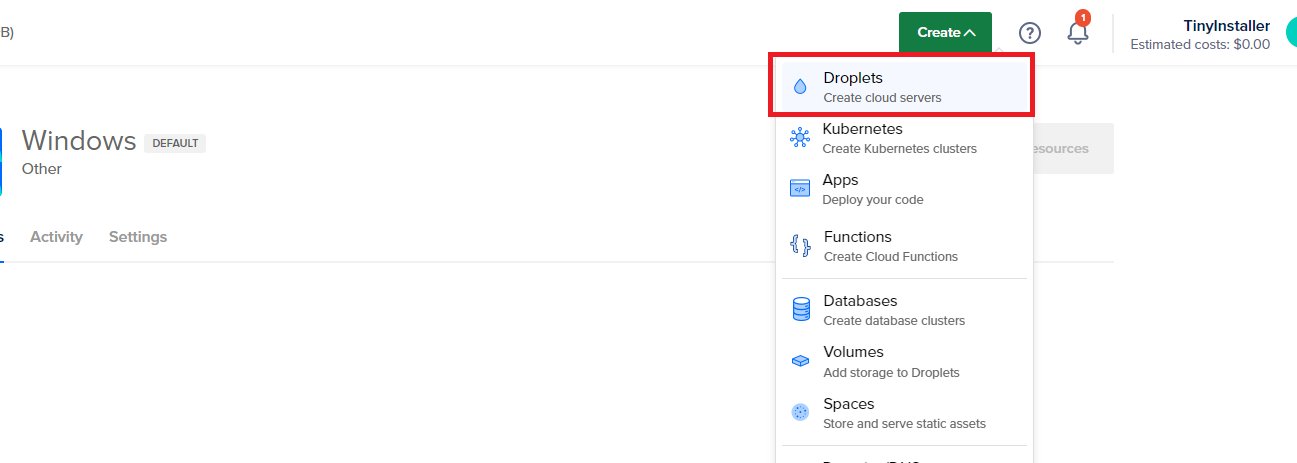Click the Apps code window icon
Screen dimensions: 1297x463
click(799, 189)
